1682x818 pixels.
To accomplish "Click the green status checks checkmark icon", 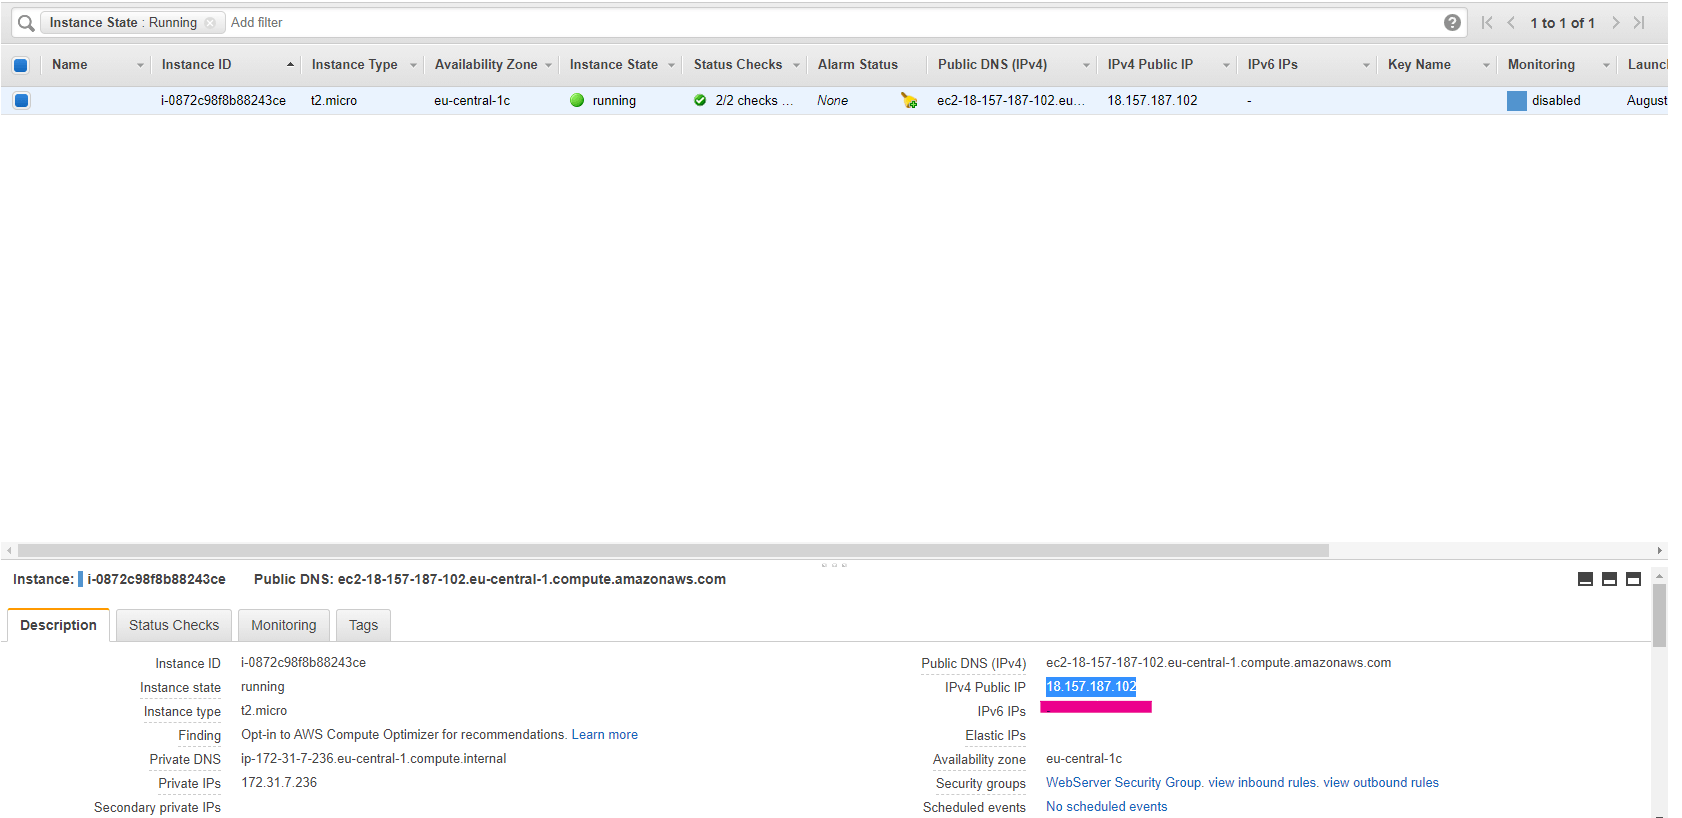I will click(700, 100).
